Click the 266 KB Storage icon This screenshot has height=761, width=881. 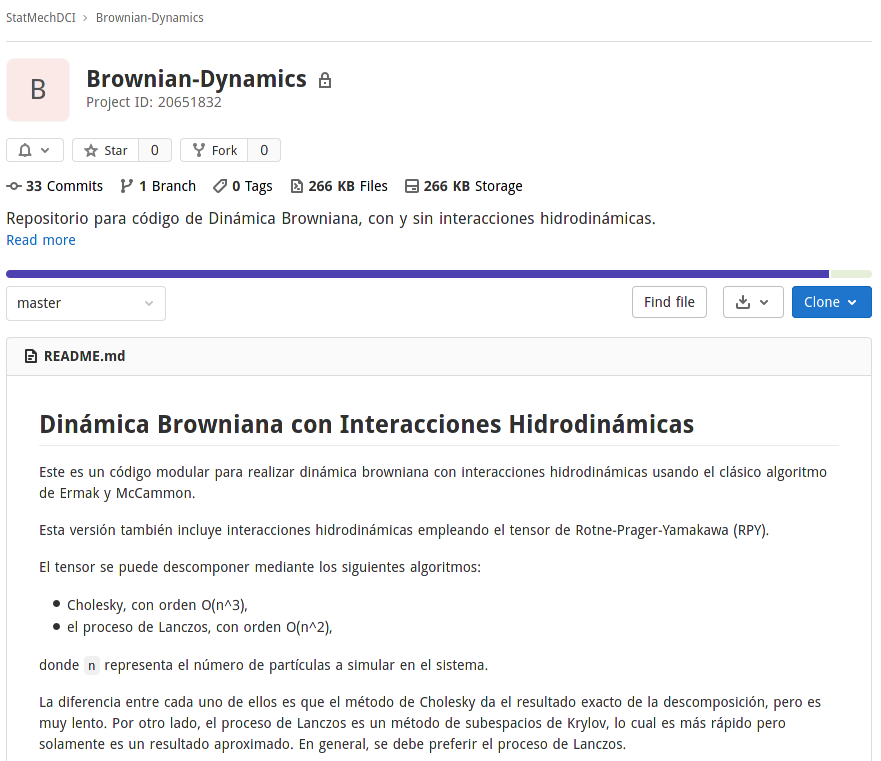point(412,186)
